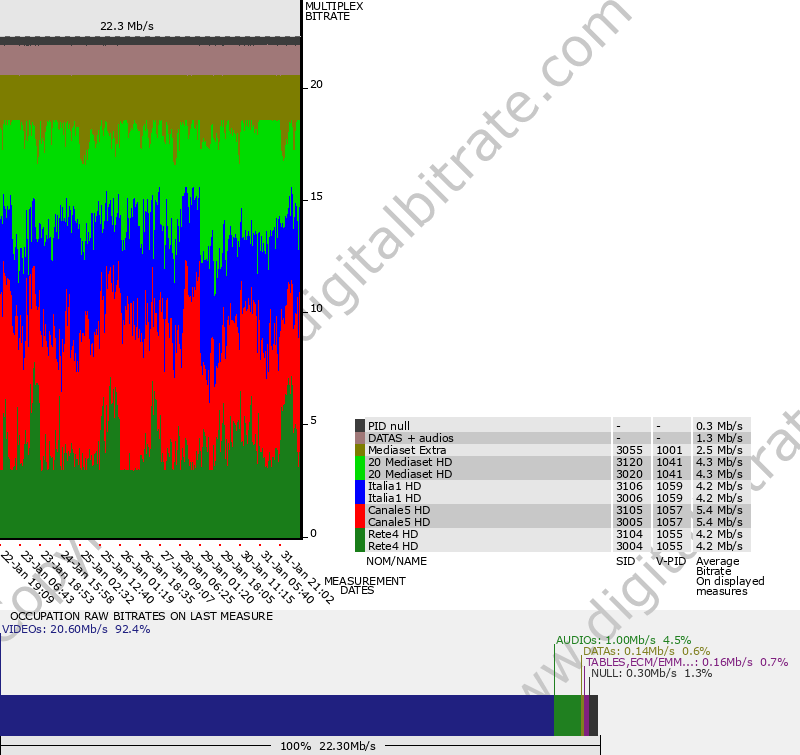Click SID value 3055 in the table

click(629, 450)
